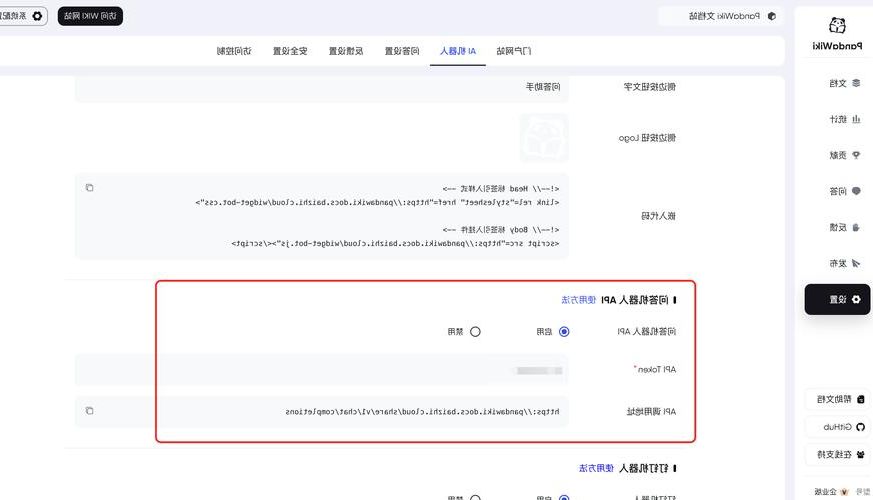Viewport: 873px width, 500px height.
Task: Switch to the 安全设置 tab
Action: point(290,51)
